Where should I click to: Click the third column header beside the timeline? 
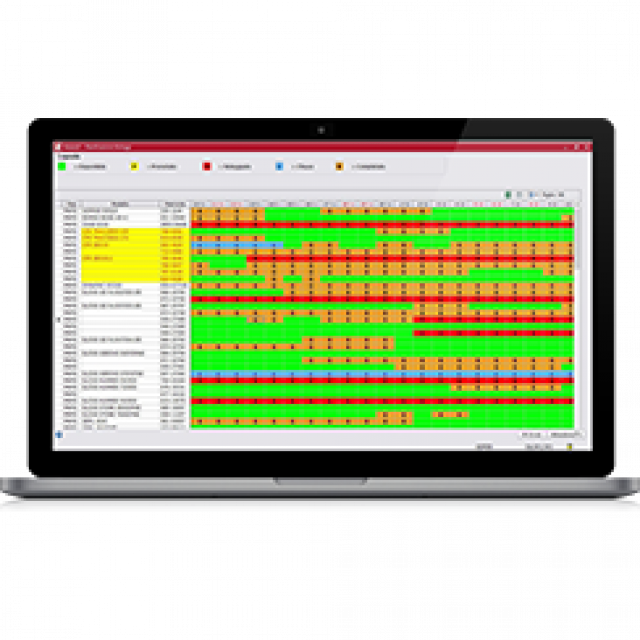174,204
